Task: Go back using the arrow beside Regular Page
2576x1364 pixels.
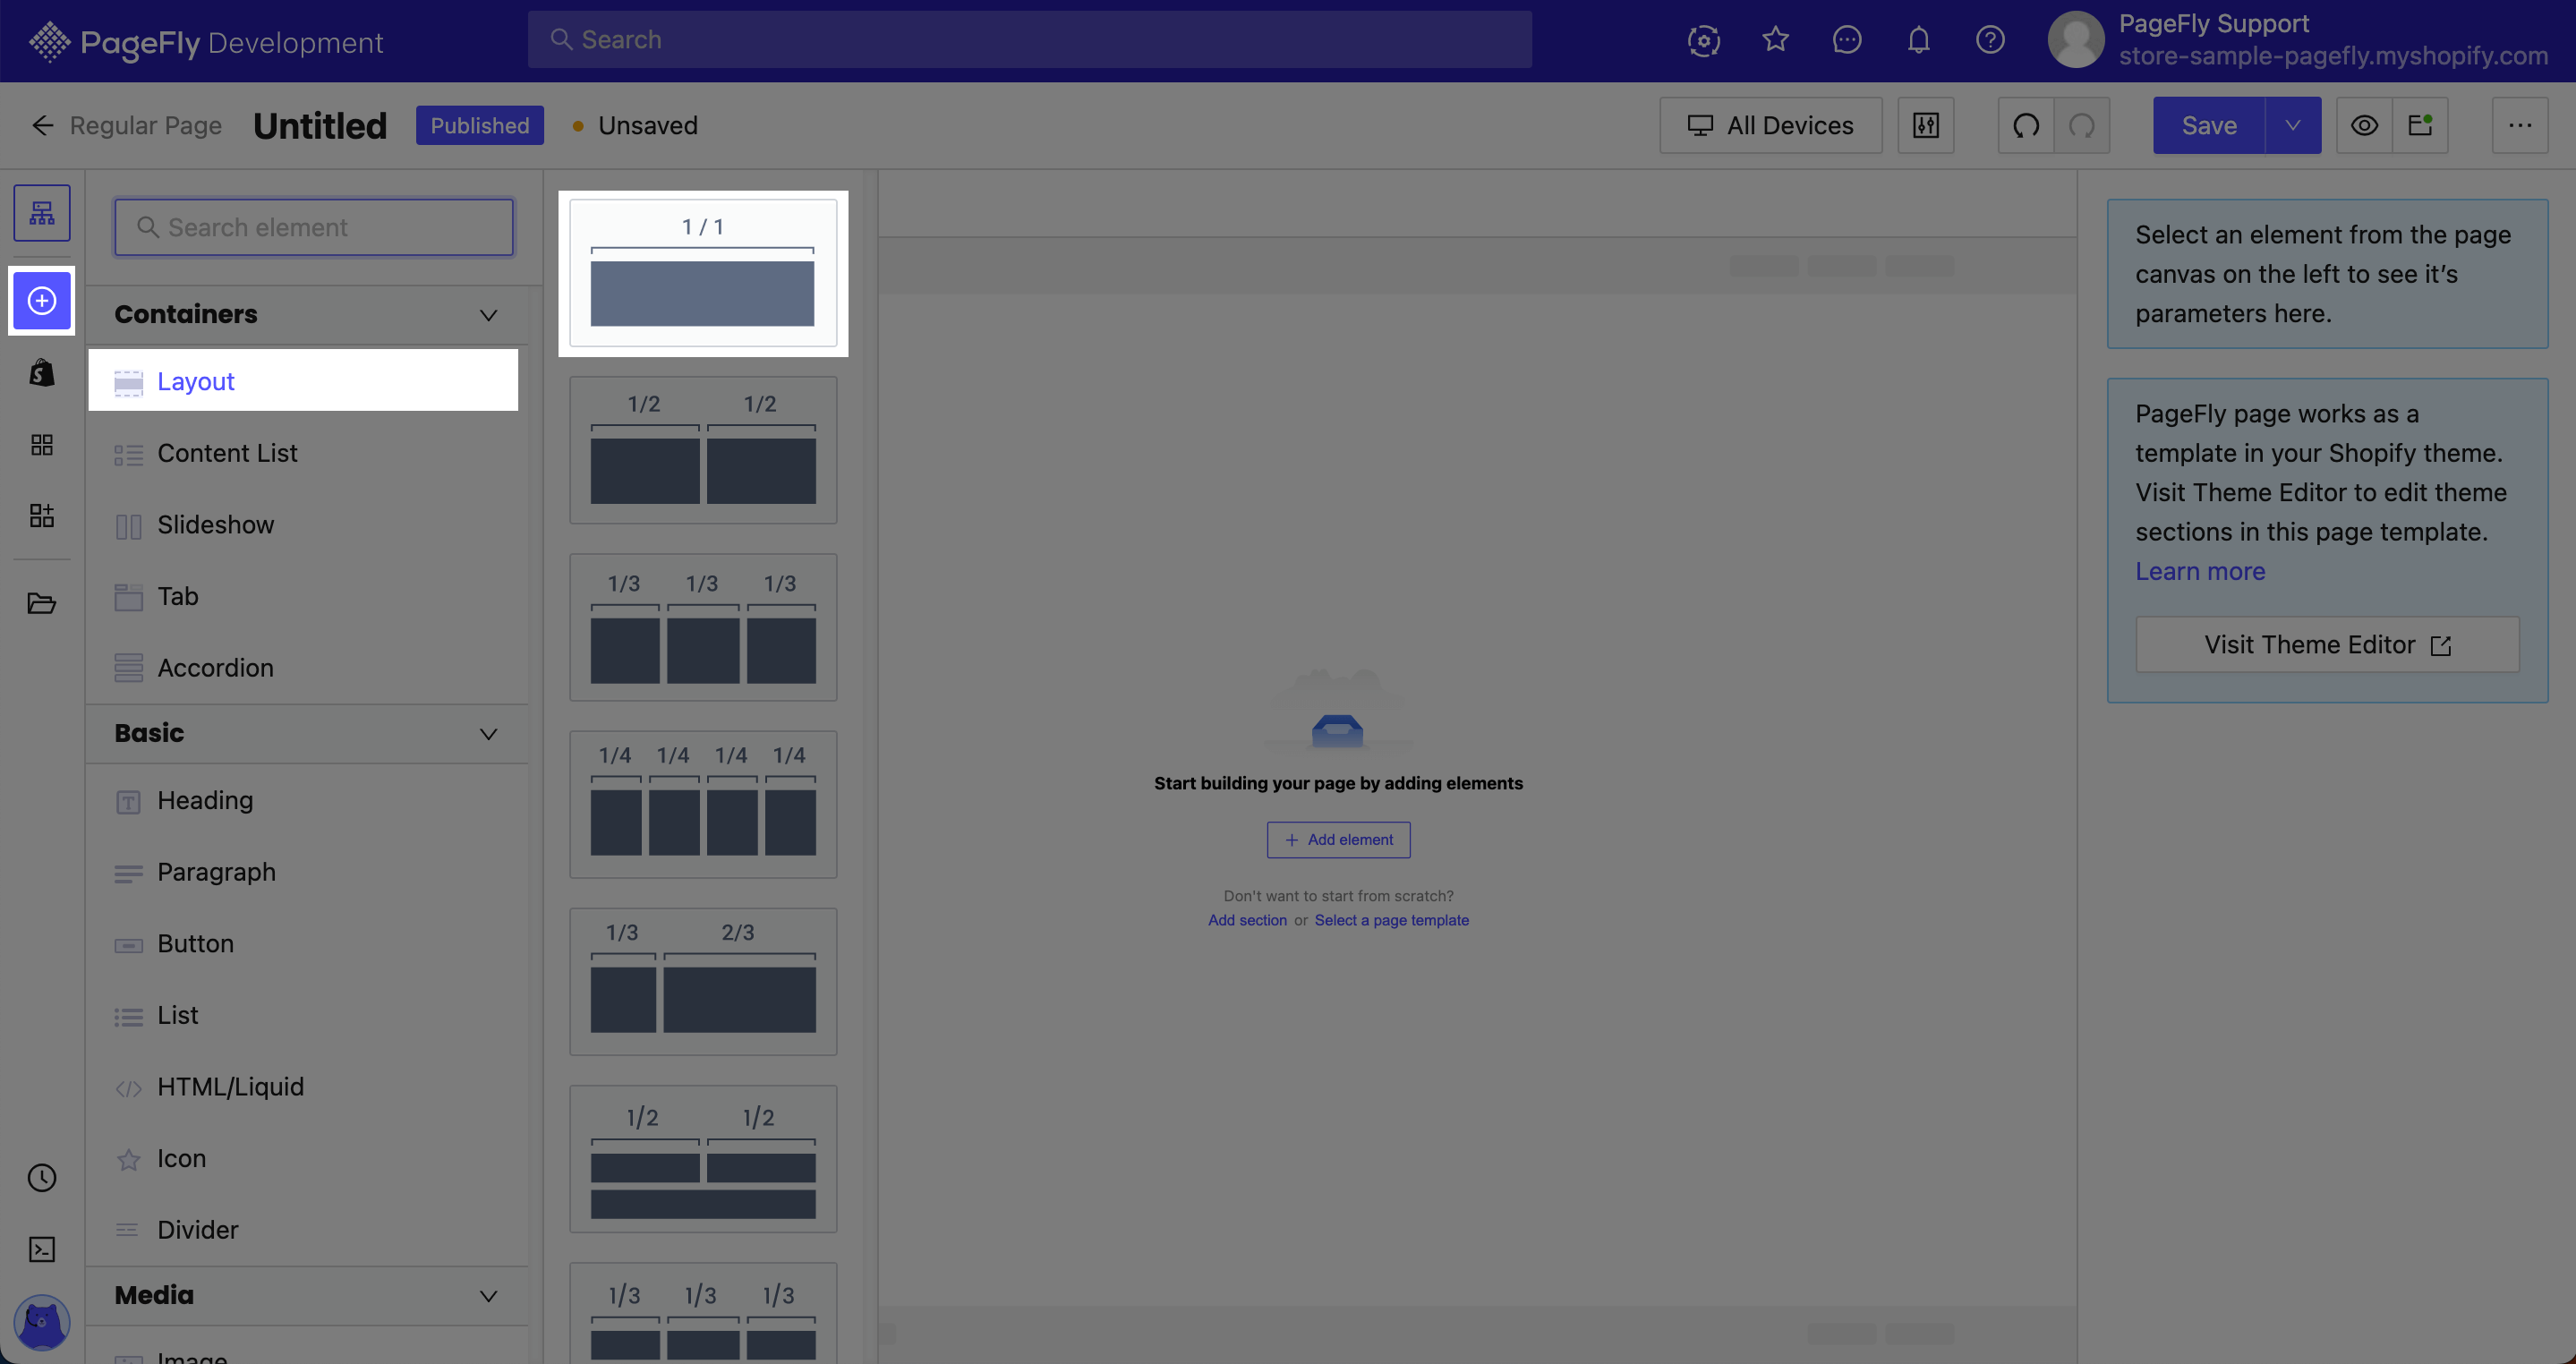Action: point(41,125)
